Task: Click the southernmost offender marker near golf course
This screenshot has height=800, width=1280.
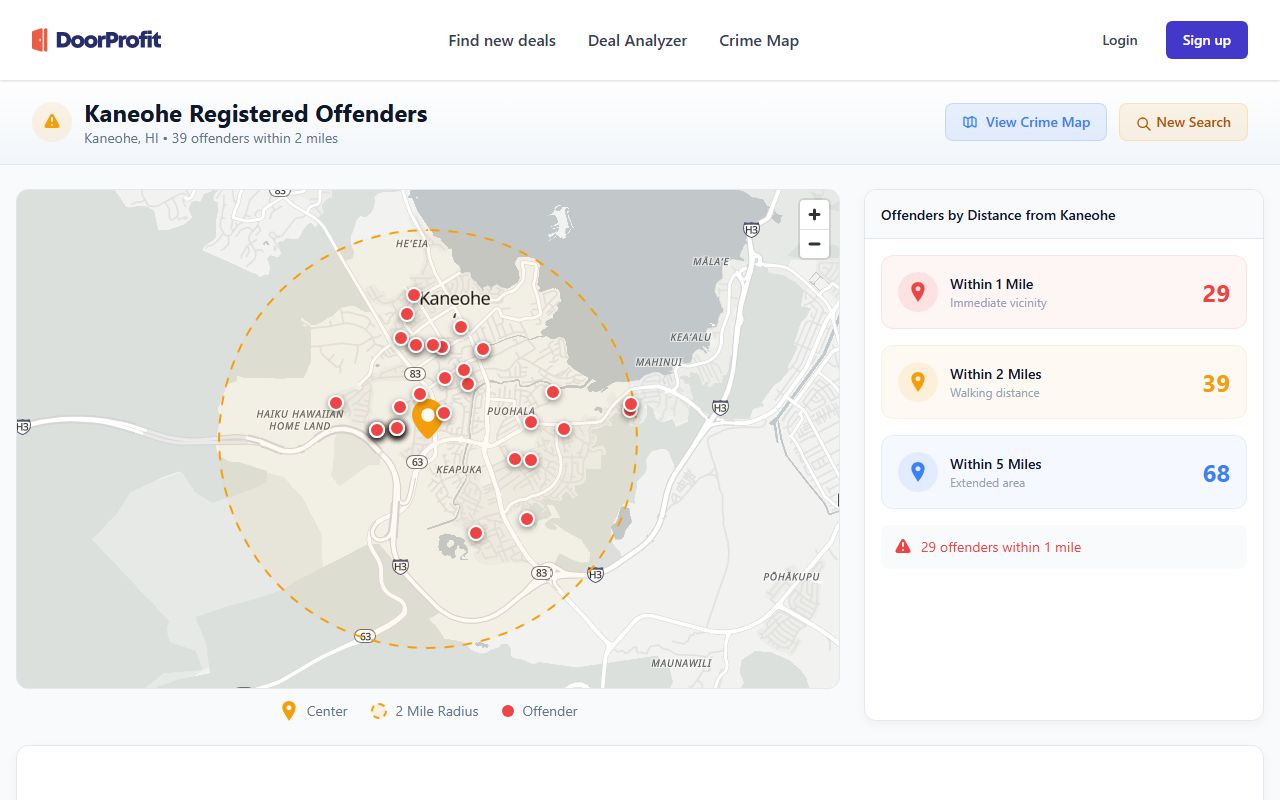Action: (476, 533)
